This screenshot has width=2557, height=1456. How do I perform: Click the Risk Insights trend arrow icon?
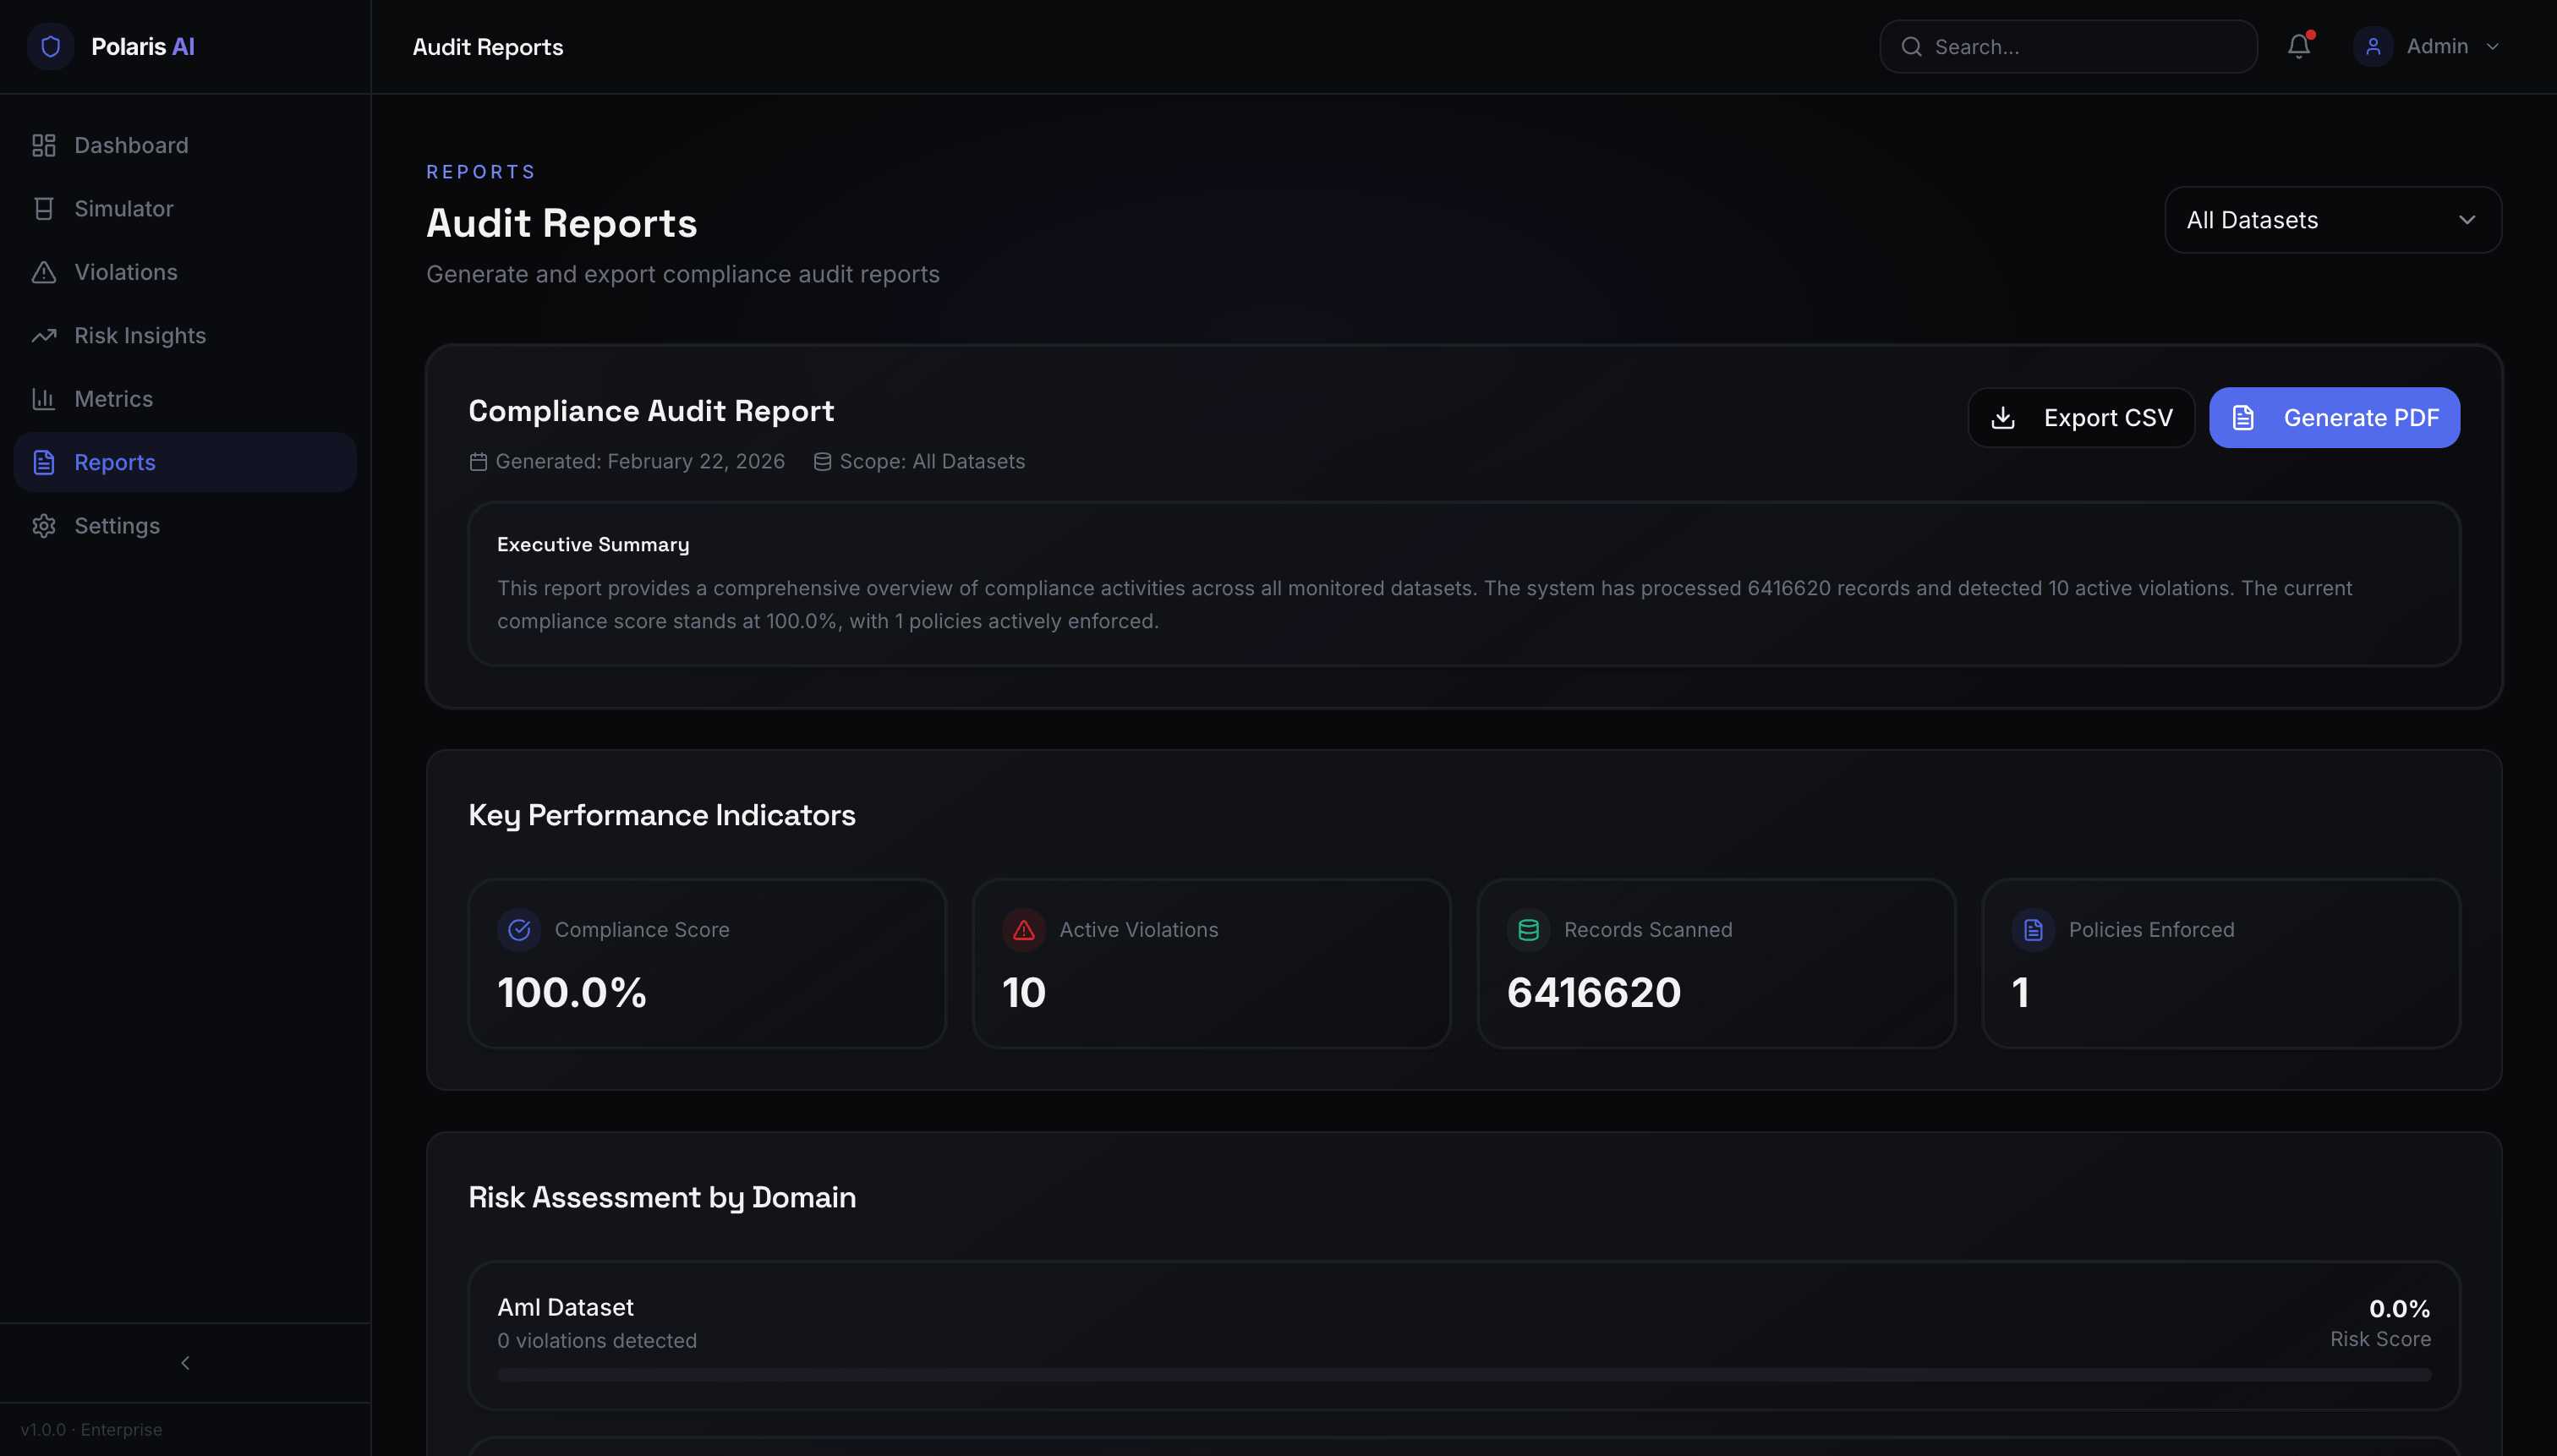43,335
